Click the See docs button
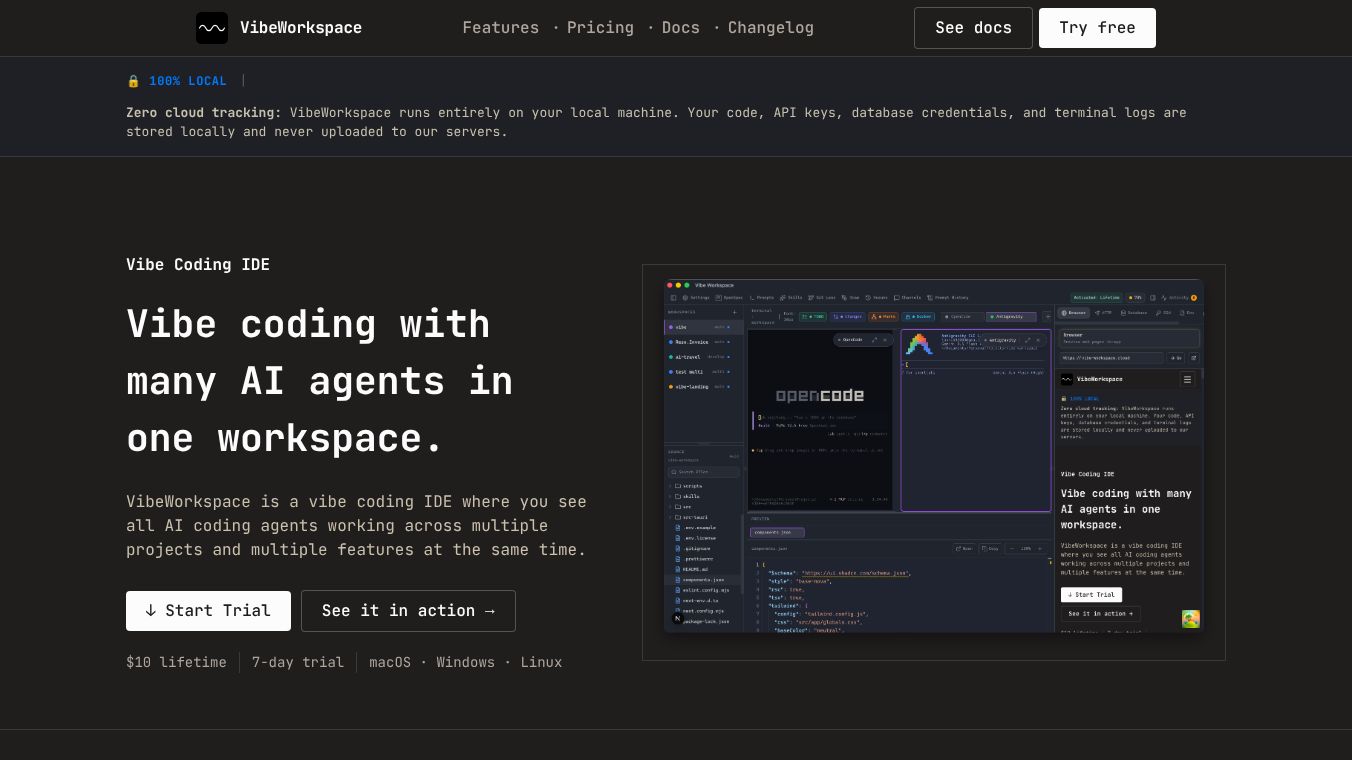1352x760 pixels. click(973, 28)
